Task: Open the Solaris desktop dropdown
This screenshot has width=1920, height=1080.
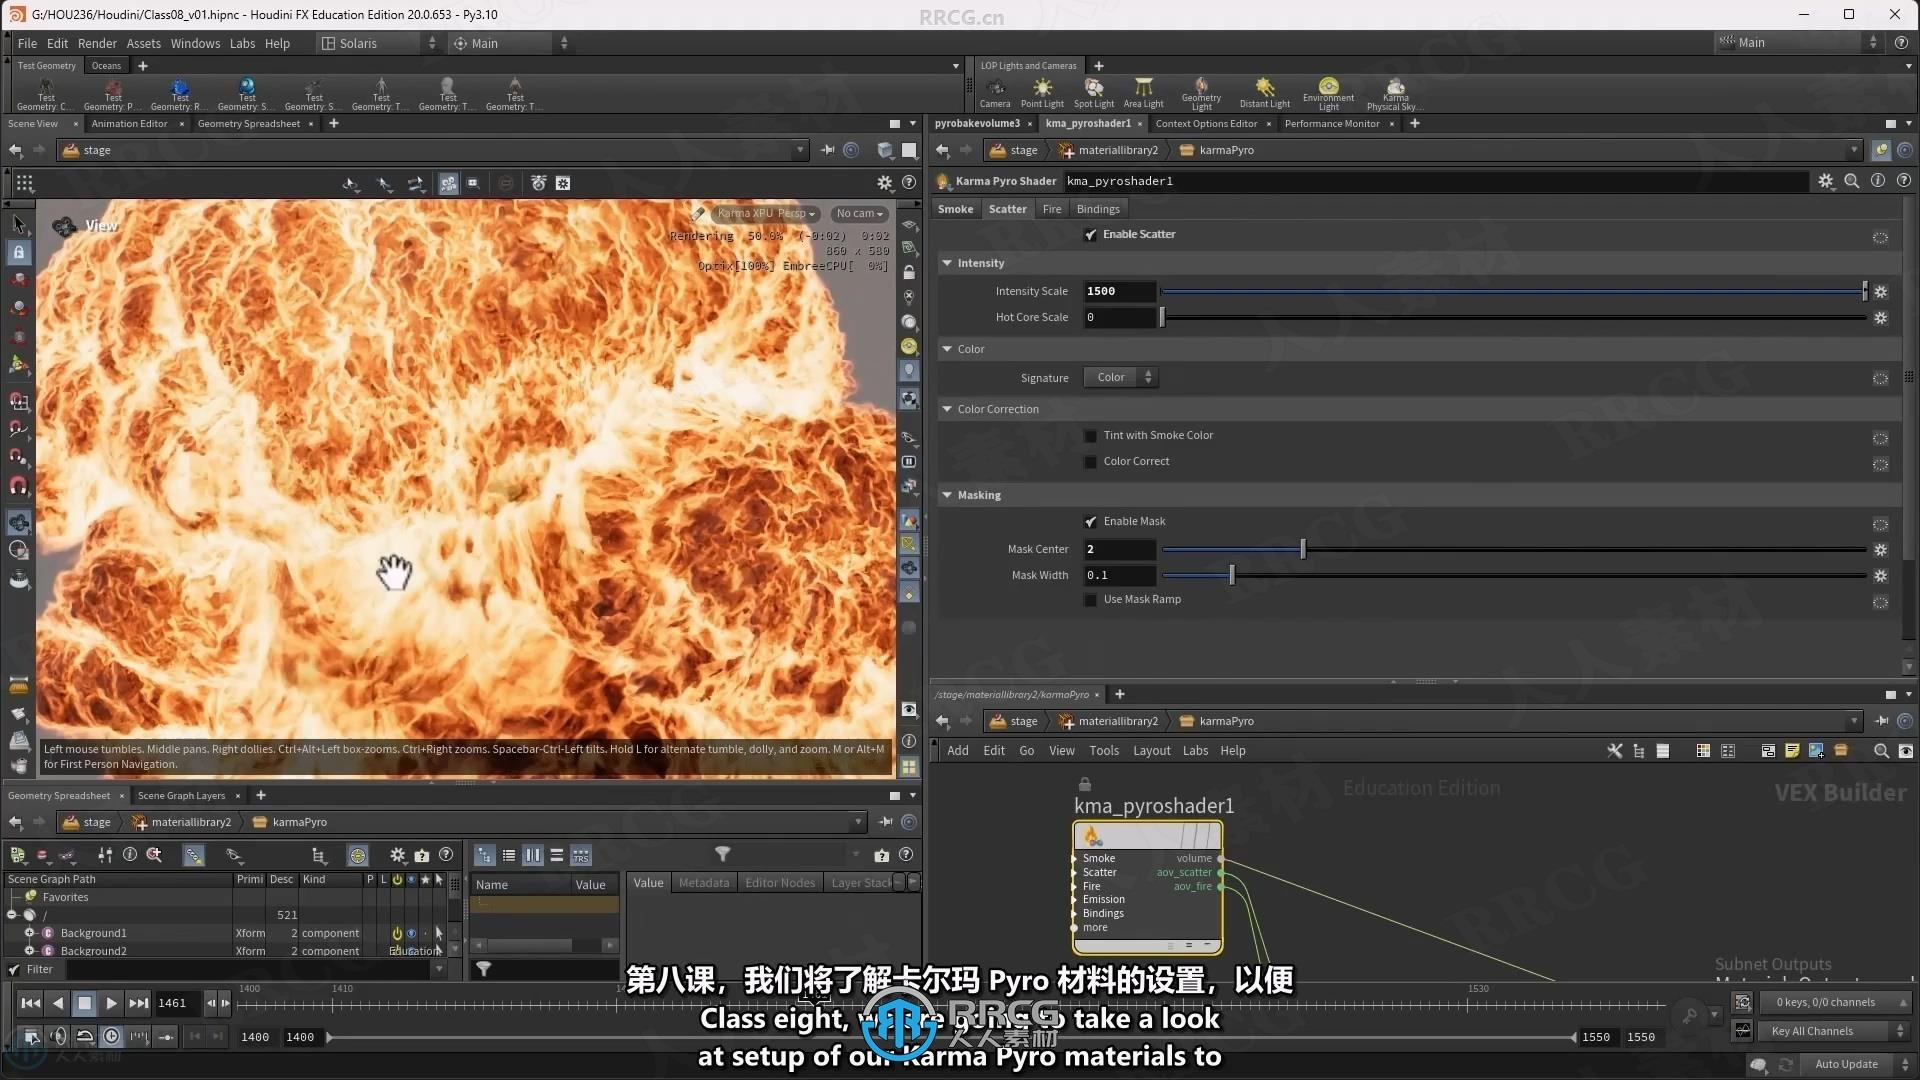Action: coord(379,43)
